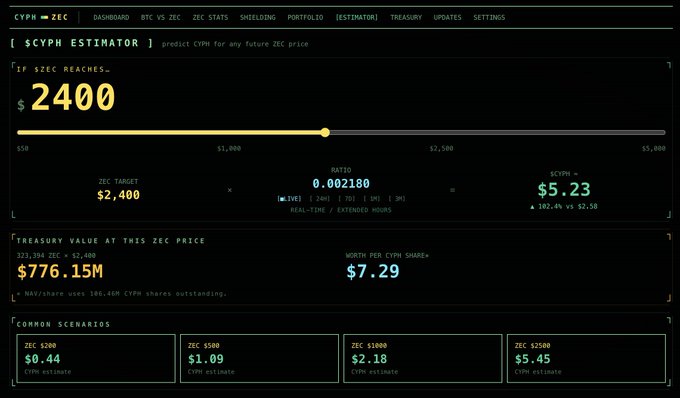Select the 7D ratio period
Image resolution: width=680 pixels, height=398 pixels.
(347, 199)
